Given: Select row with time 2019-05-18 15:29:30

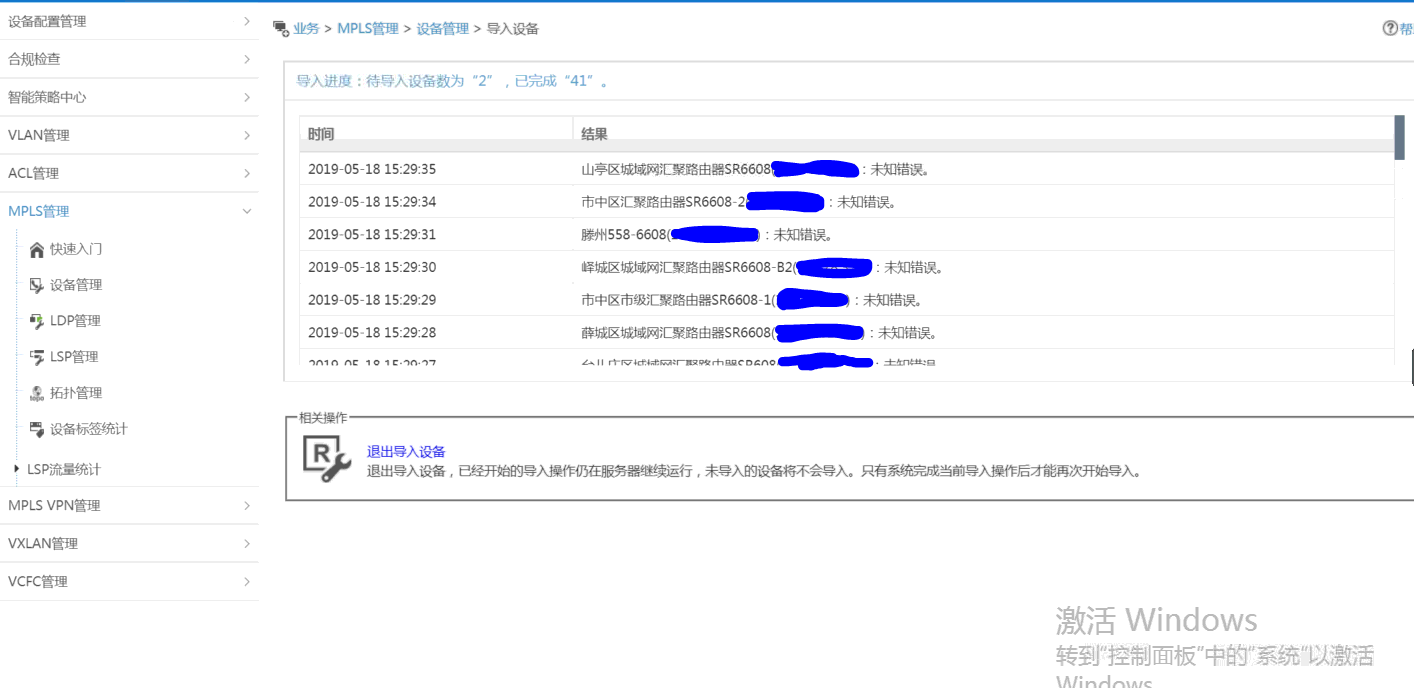Looking at the screenshot, I should coord(846,267).
